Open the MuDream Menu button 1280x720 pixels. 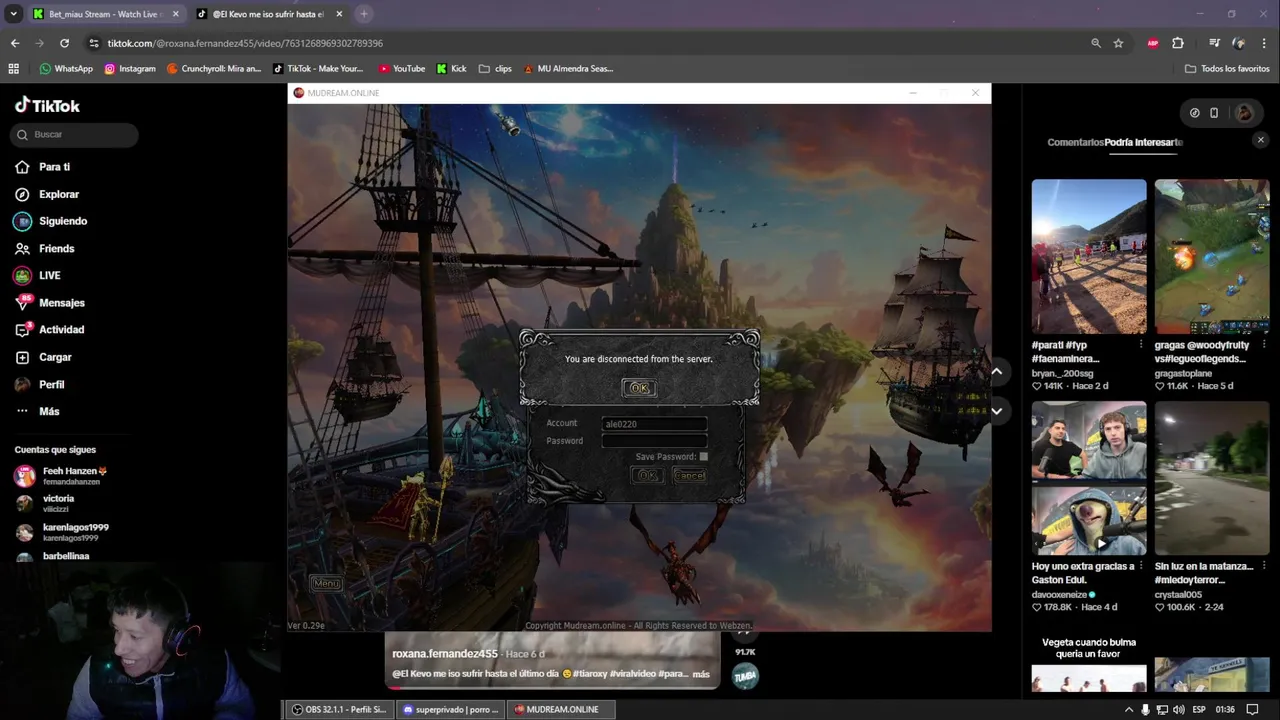326,583
